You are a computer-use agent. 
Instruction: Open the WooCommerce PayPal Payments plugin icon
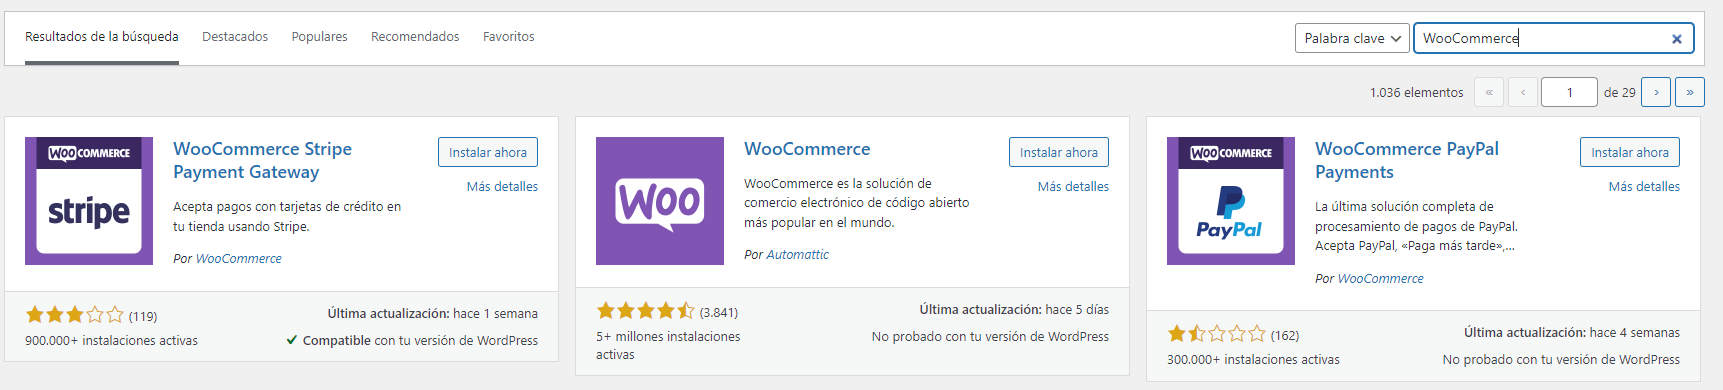coord(1231,201)
